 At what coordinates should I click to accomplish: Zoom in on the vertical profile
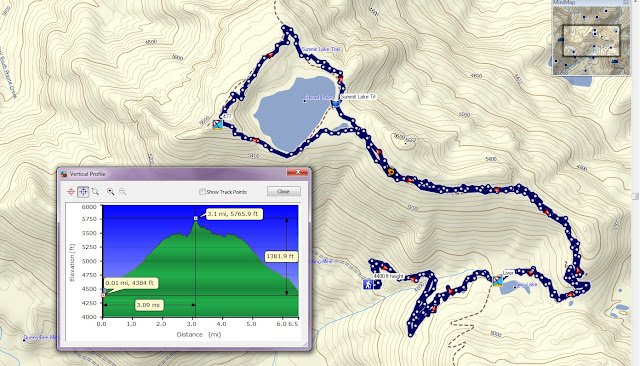(x=110, y=191)
